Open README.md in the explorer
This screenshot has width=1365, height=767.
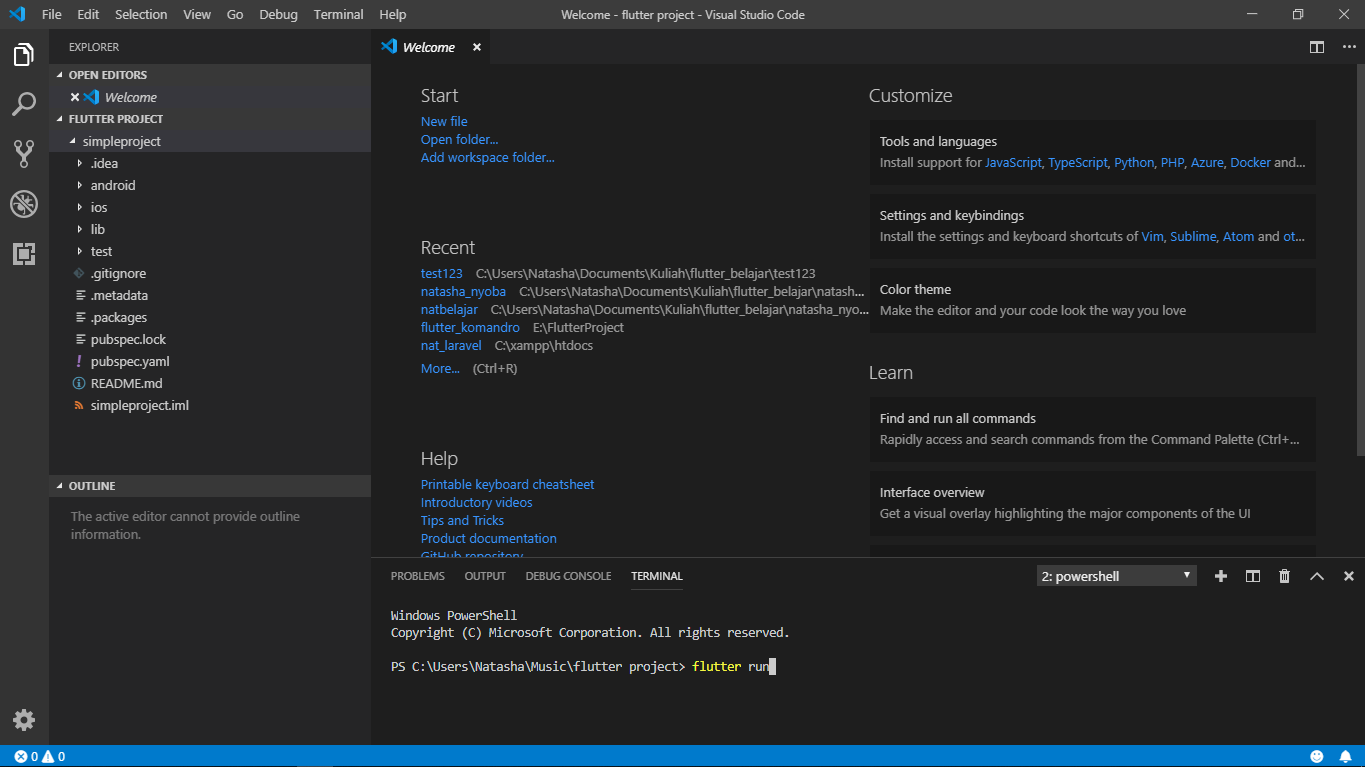210,383
